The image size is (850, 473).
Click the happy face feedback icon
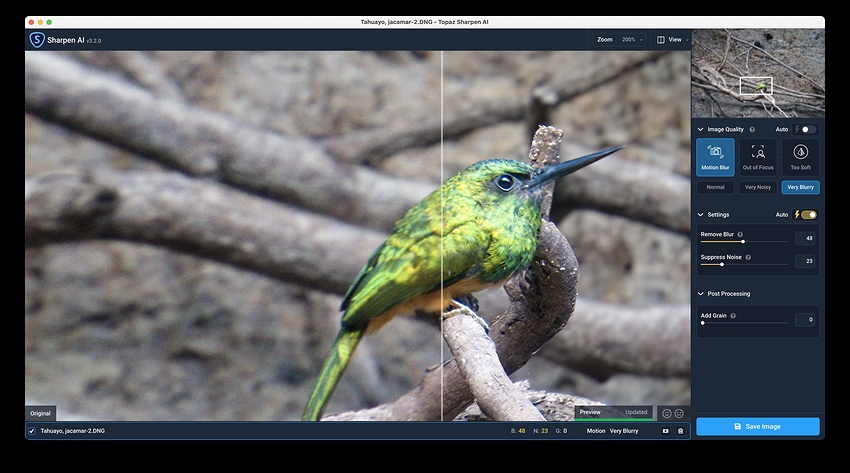click(x=667, y=413)
